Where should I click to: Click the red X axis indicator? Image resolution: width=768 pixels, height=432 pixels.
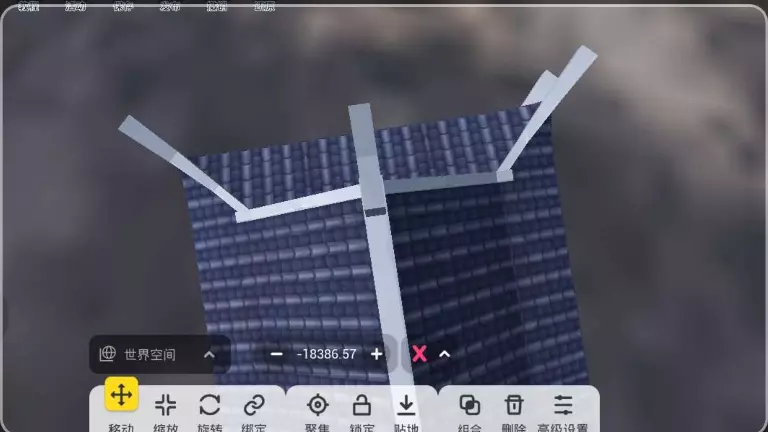pyautogui.click(x=420, y=354)
